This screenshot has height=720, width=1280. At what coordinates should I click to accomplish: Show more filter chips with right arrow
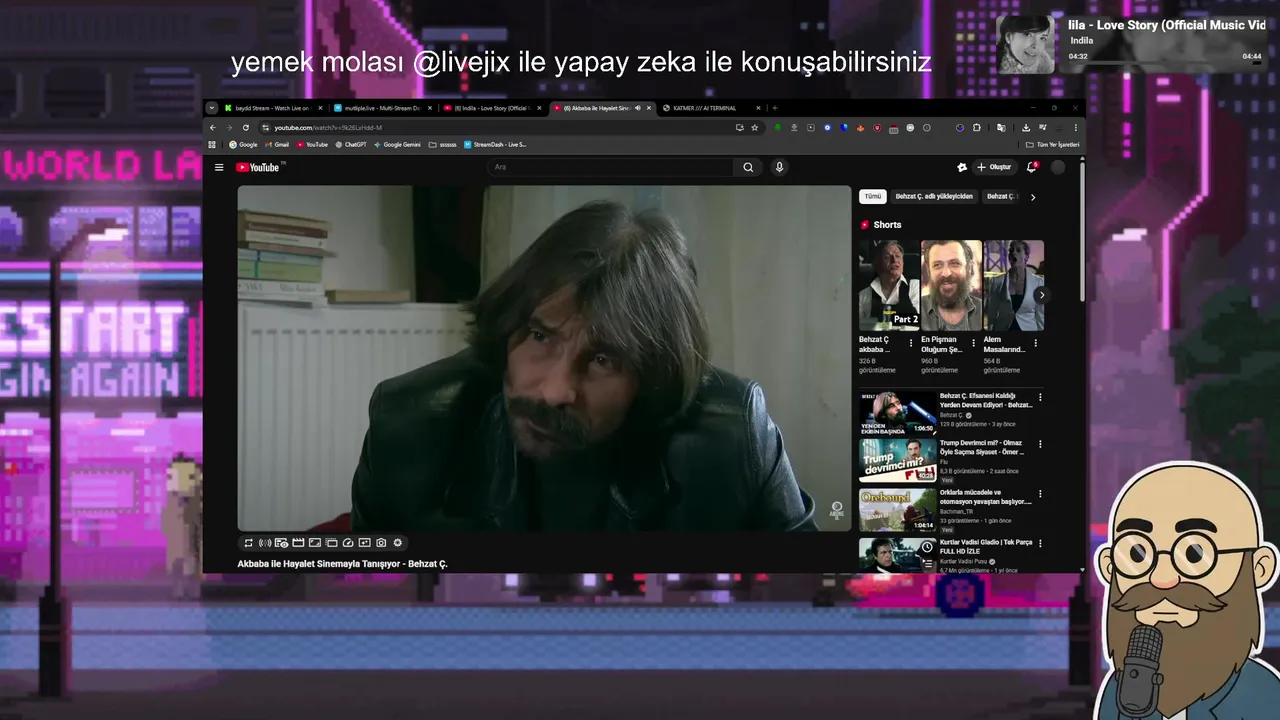(x=1033, y=197)
